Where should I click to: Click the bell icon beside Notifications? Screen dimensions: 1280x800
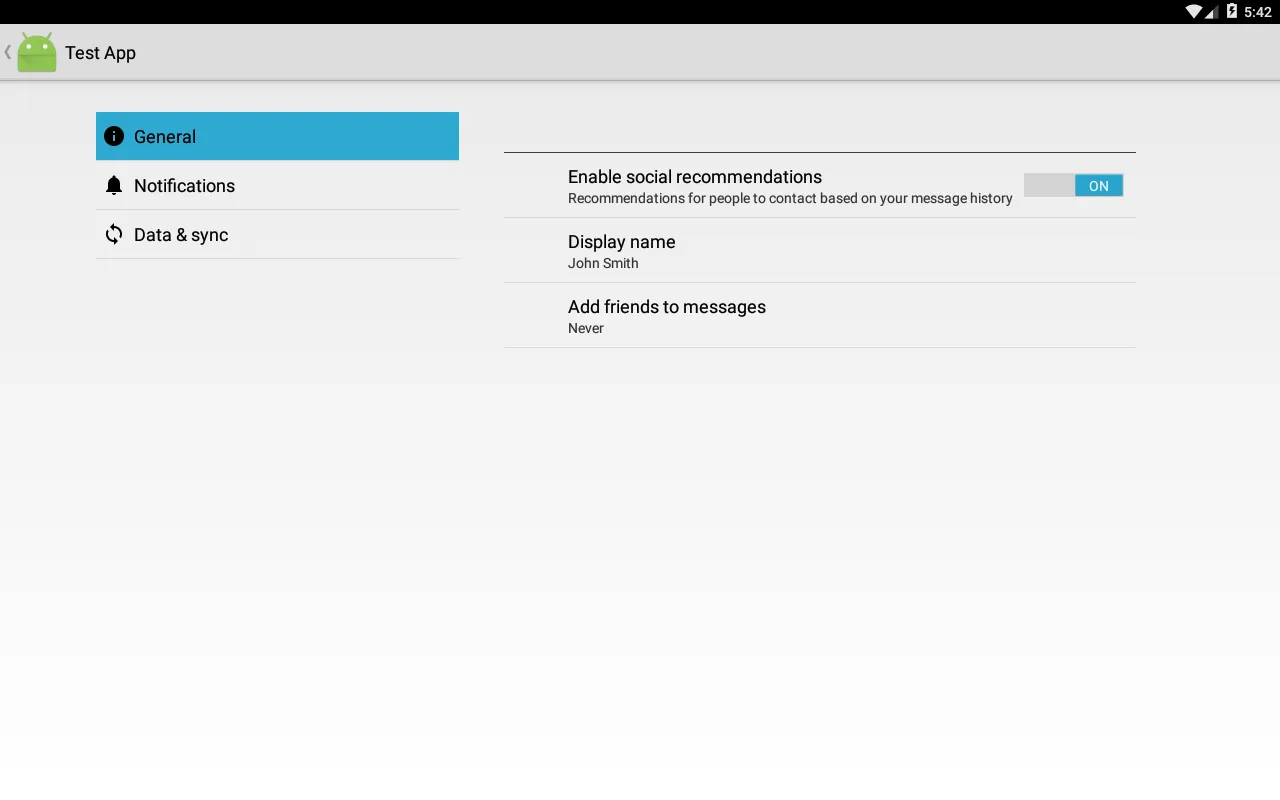click(114, 185)
